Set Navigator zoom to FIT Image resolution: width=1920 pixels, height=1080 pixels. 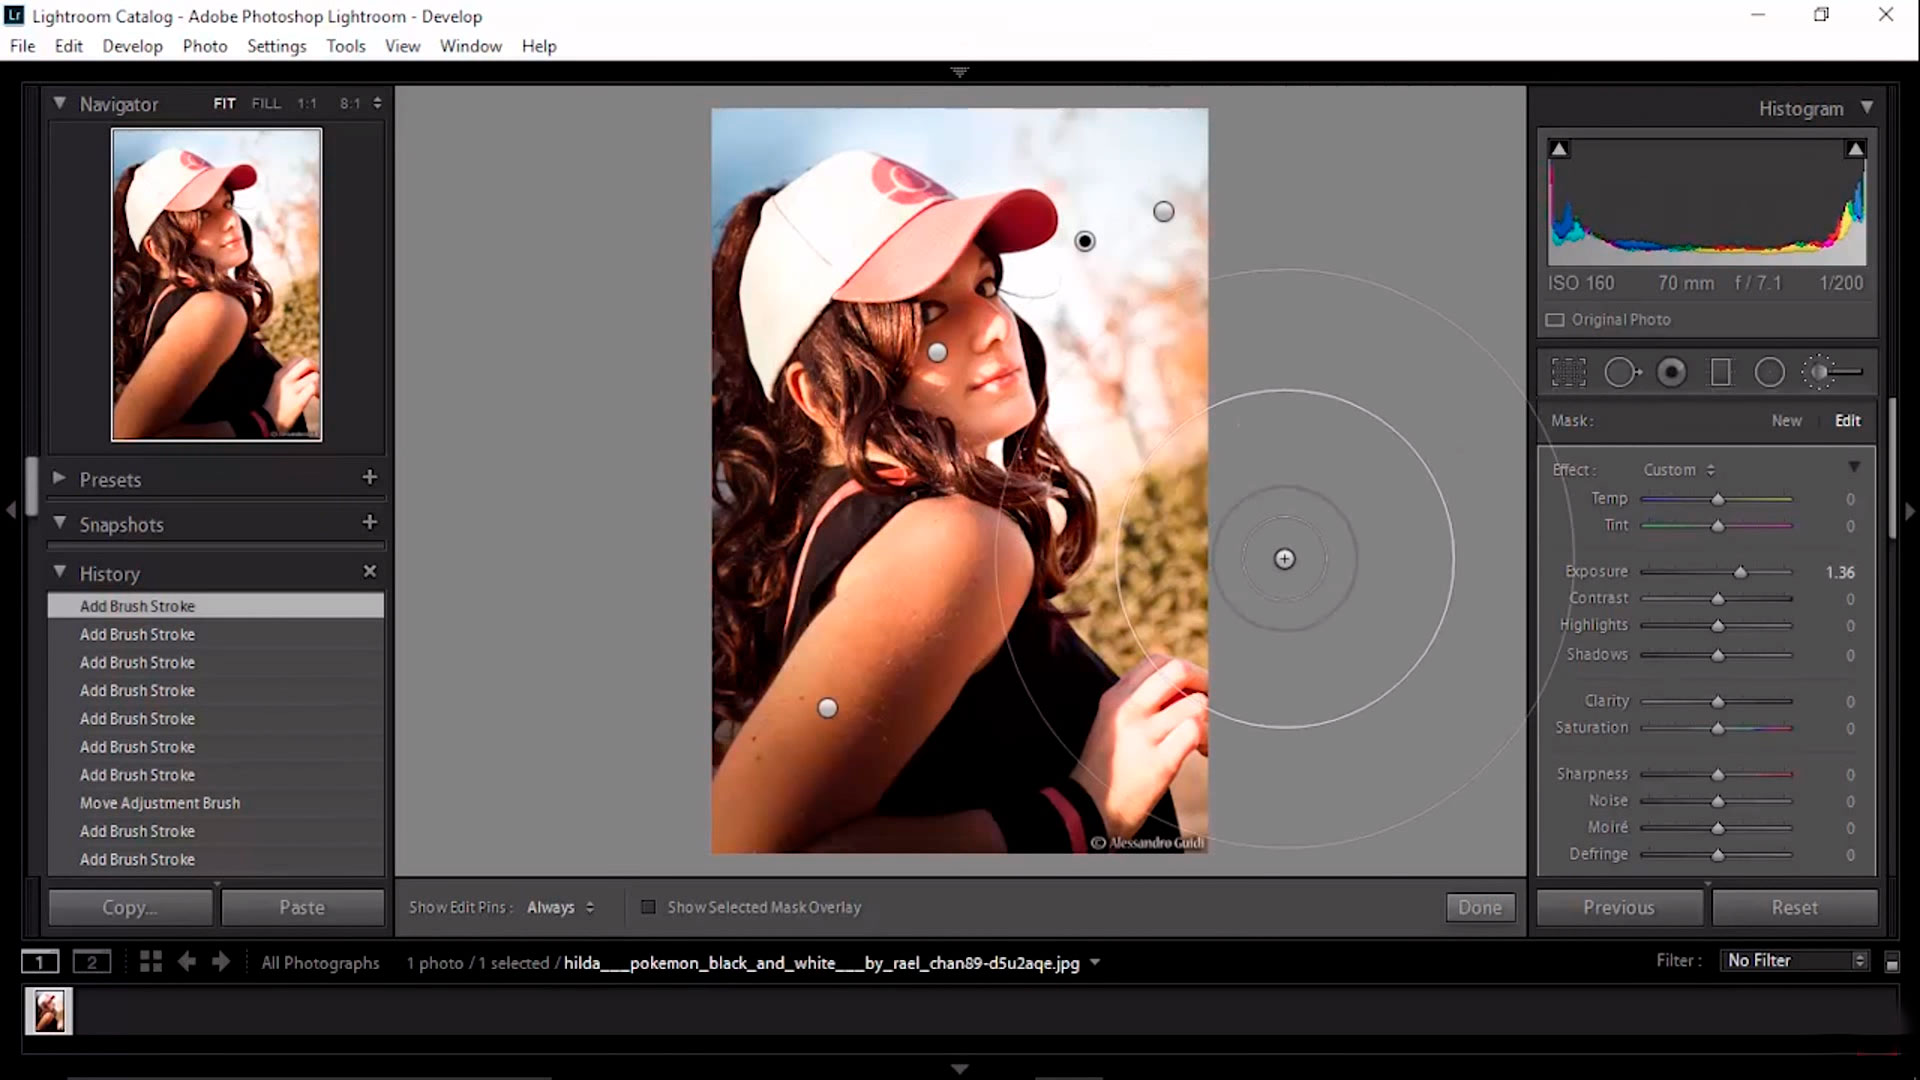tap(224, 103)
